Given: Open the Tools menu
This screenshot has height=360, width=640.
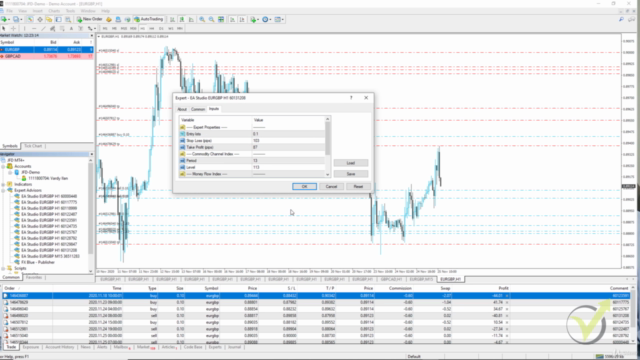Looking at the screenshot, I should (x=70, y=11).
